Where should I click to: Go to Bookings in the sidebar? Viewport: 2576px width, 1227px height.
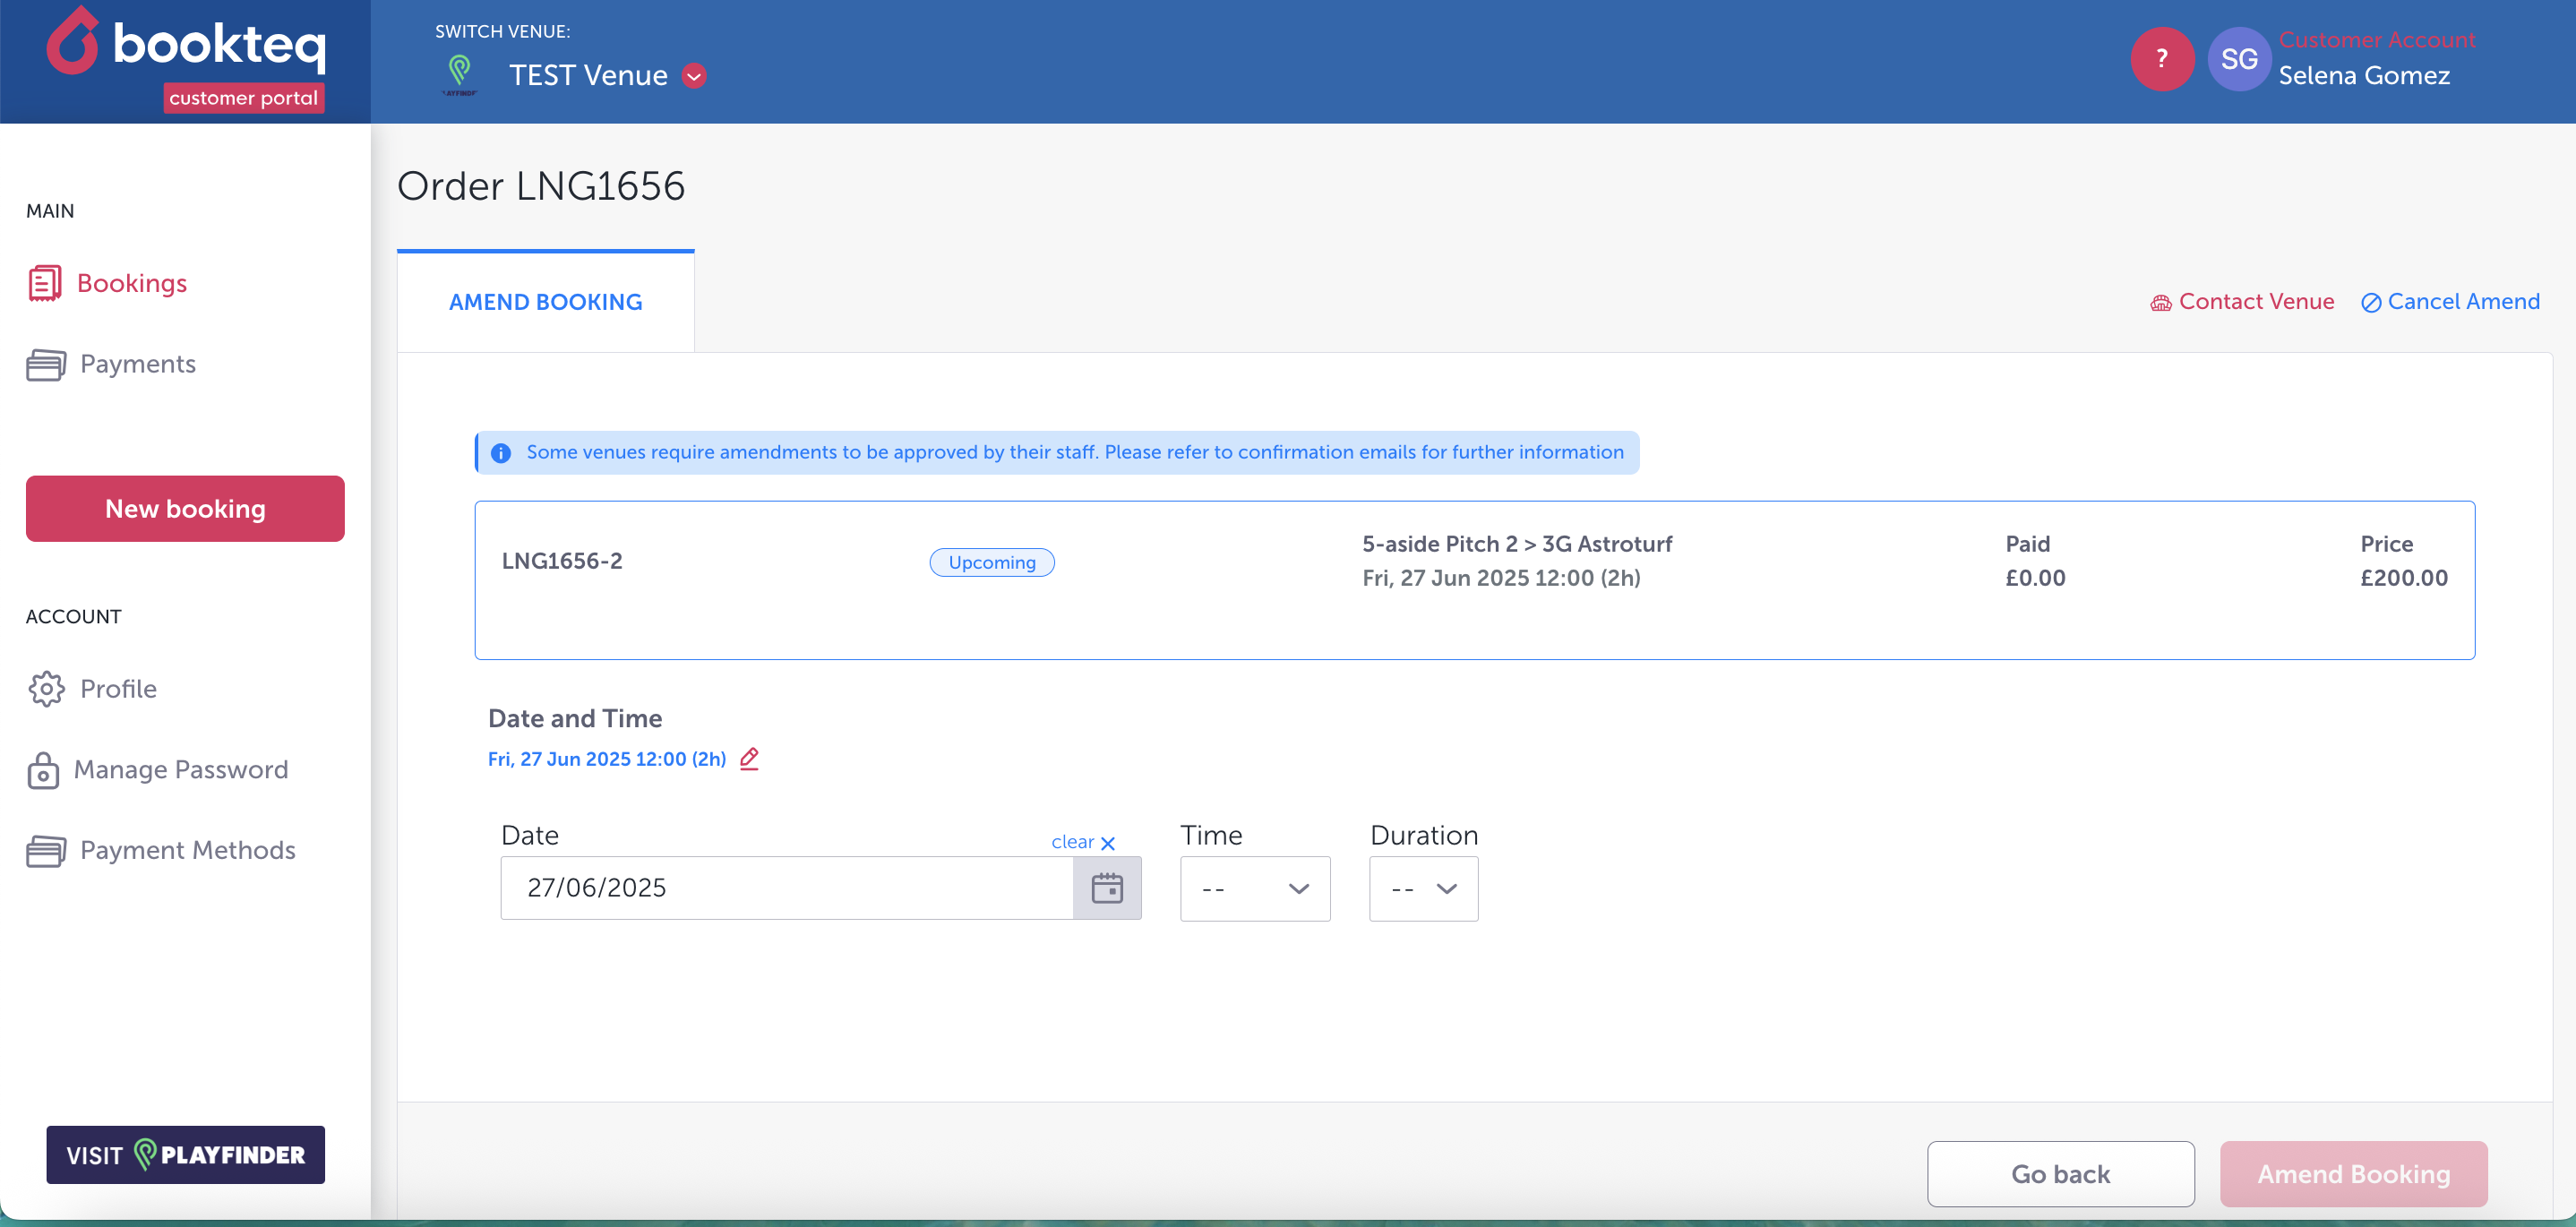click(132, 283)
